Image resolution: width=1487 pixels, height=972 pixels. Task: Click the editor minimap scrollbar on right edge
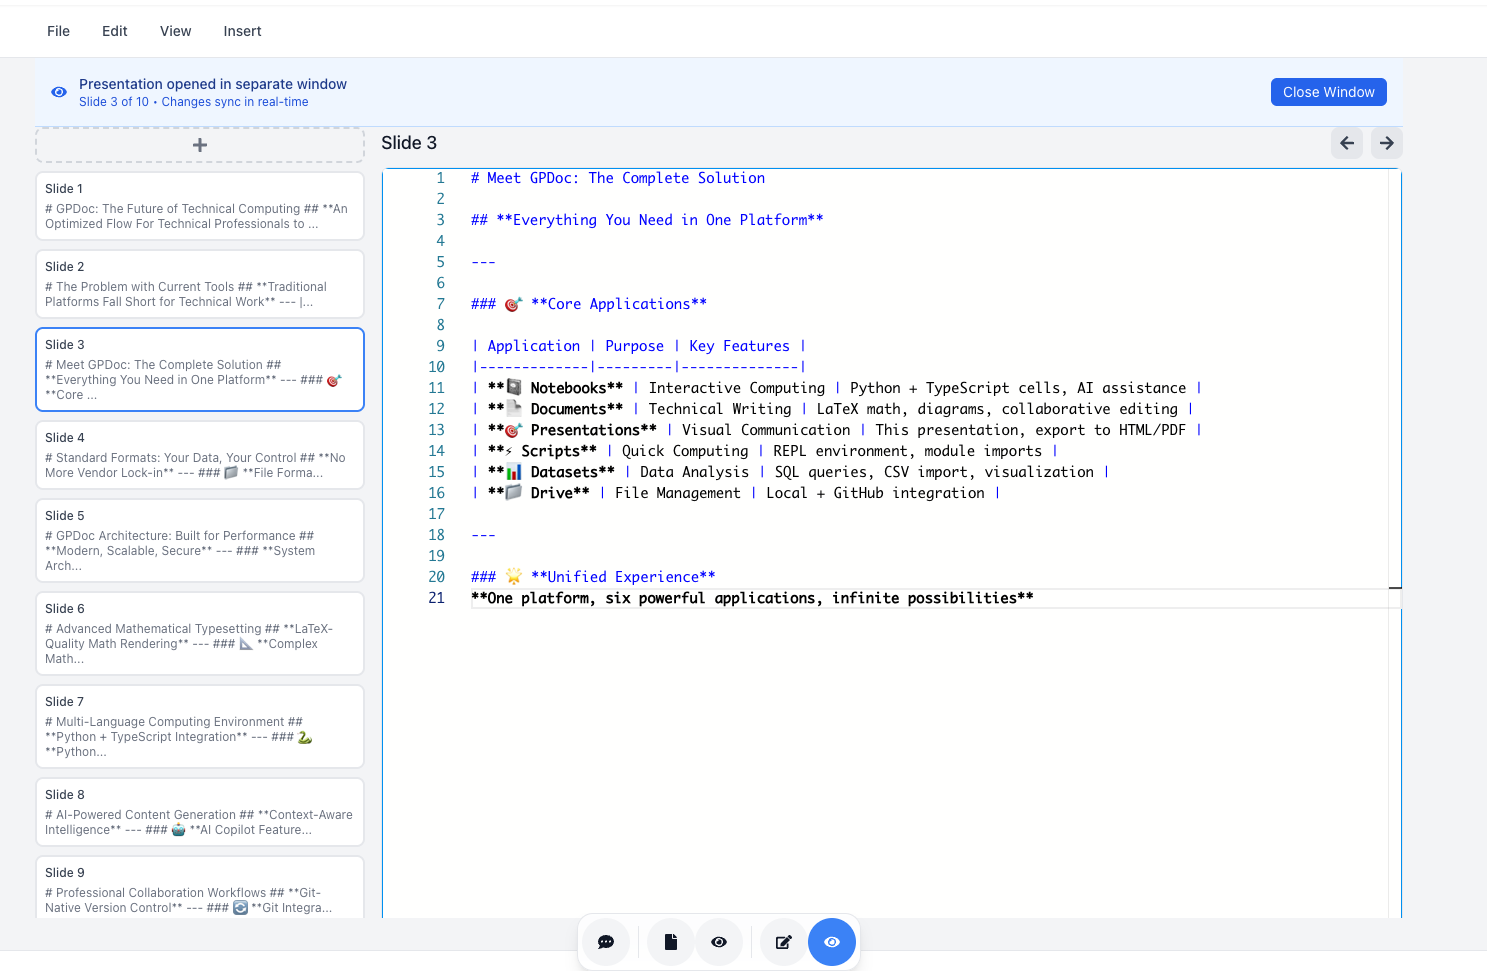tap(1395, 543)
